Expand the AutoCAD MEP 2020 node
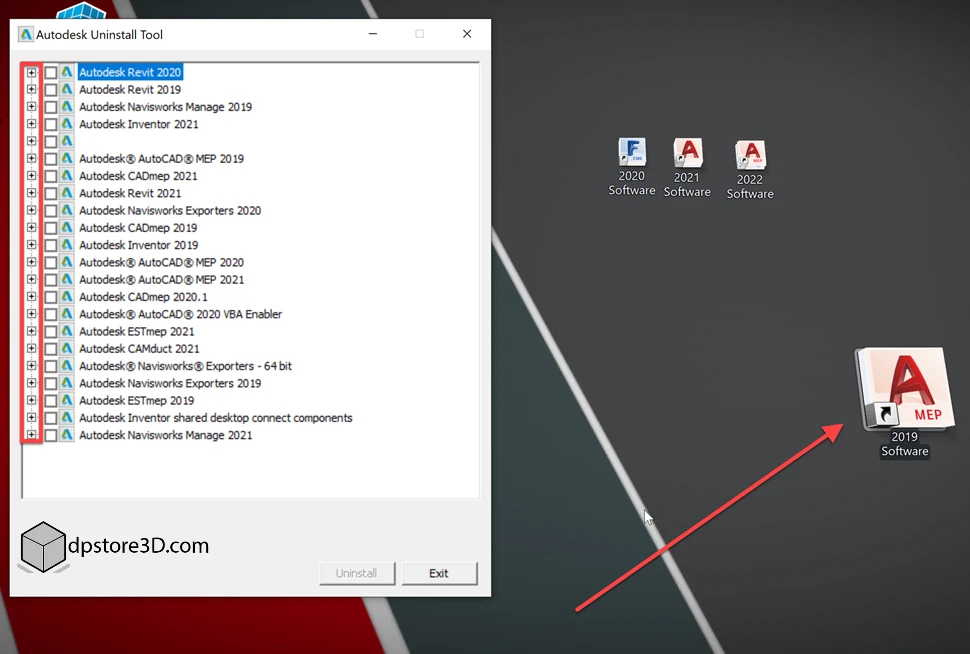Screen dimensions: 970x654 (31, 263)
